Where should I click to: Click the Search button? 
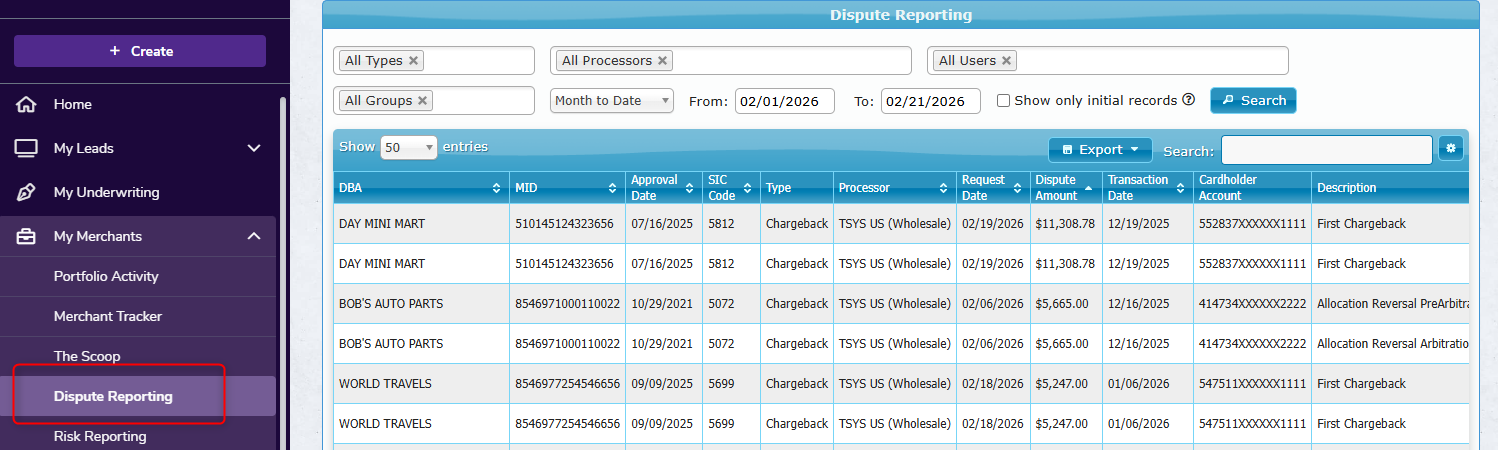[x=1253, y=101]
